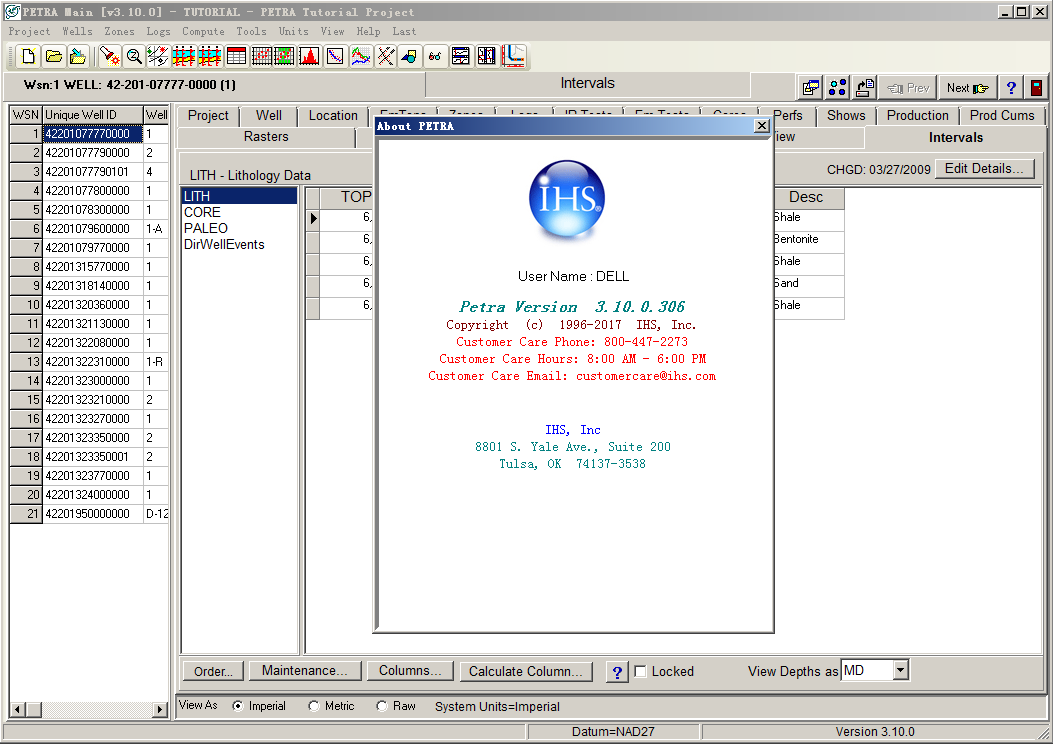Open the Help menu
The image size is (1053, 744).
(x=368, y=32)
